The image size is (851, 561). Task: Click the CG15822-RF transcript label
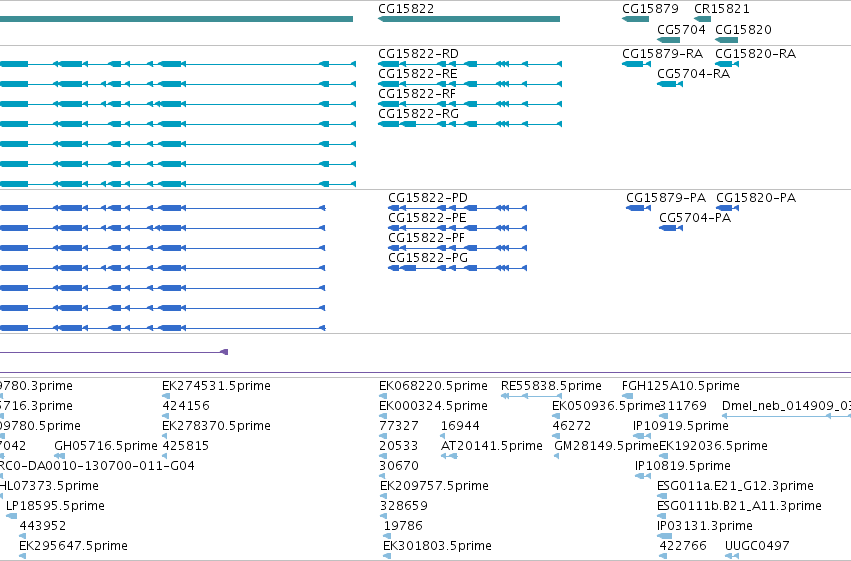point(417,94)
